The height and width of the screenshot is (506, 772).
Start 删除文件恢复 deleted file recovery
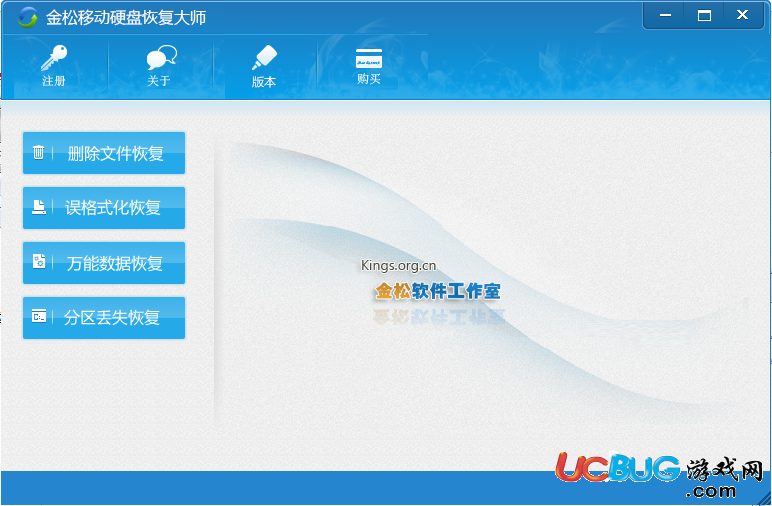point(104,153)
